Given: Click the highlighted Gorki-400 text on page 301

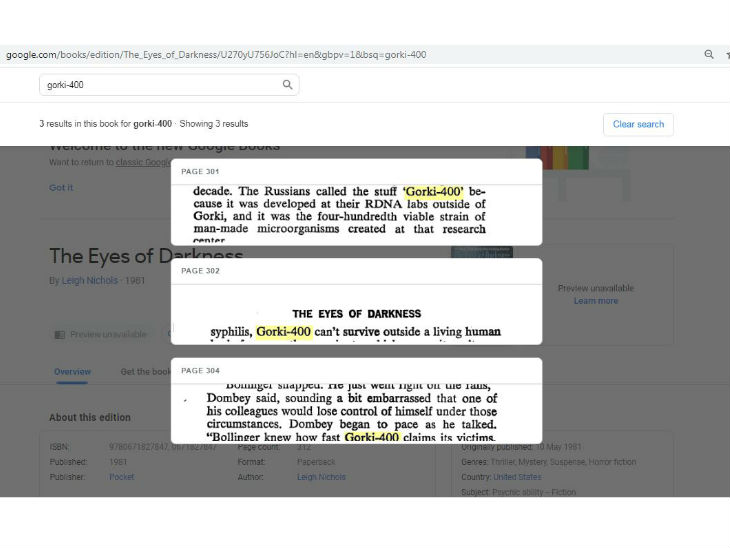Looking at the screenshot, I should click(433, 191).
